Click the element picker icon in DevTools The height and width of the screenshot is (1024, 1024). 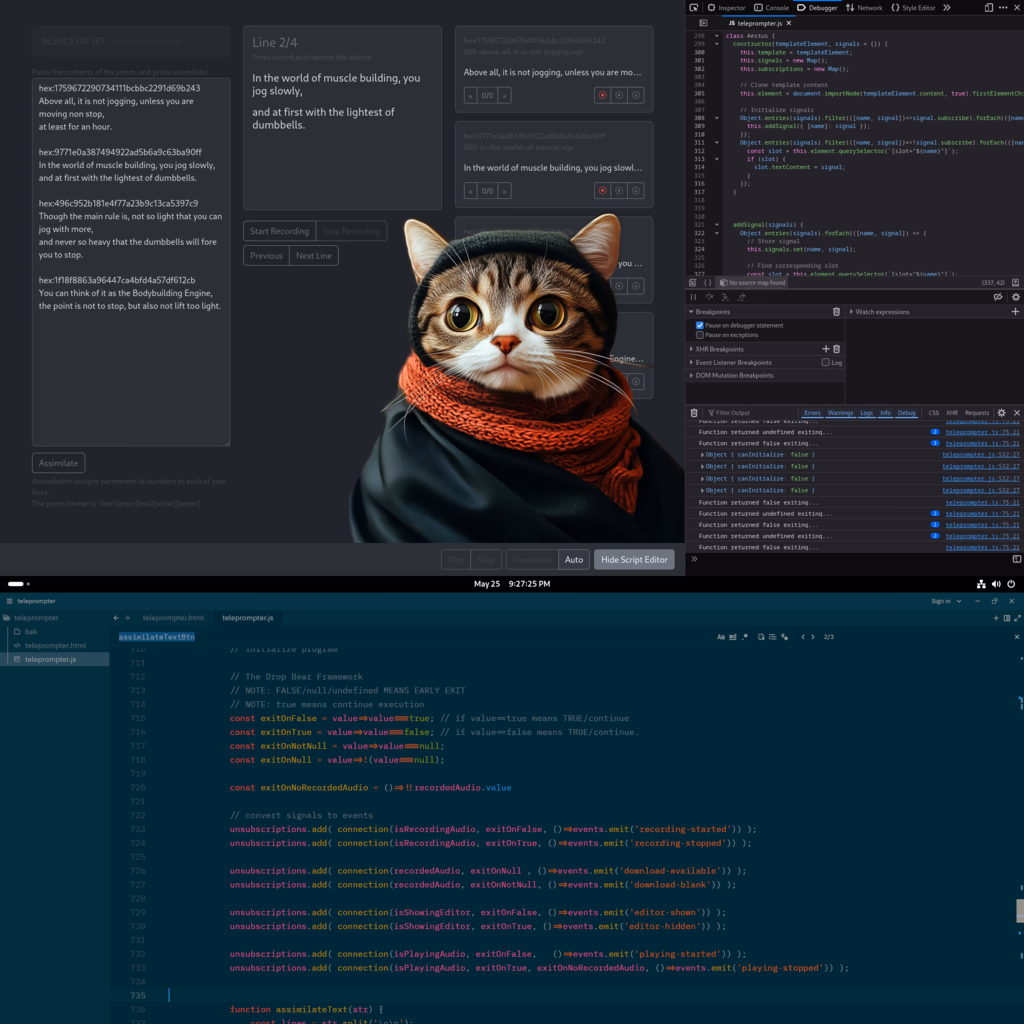coord(694,7)
